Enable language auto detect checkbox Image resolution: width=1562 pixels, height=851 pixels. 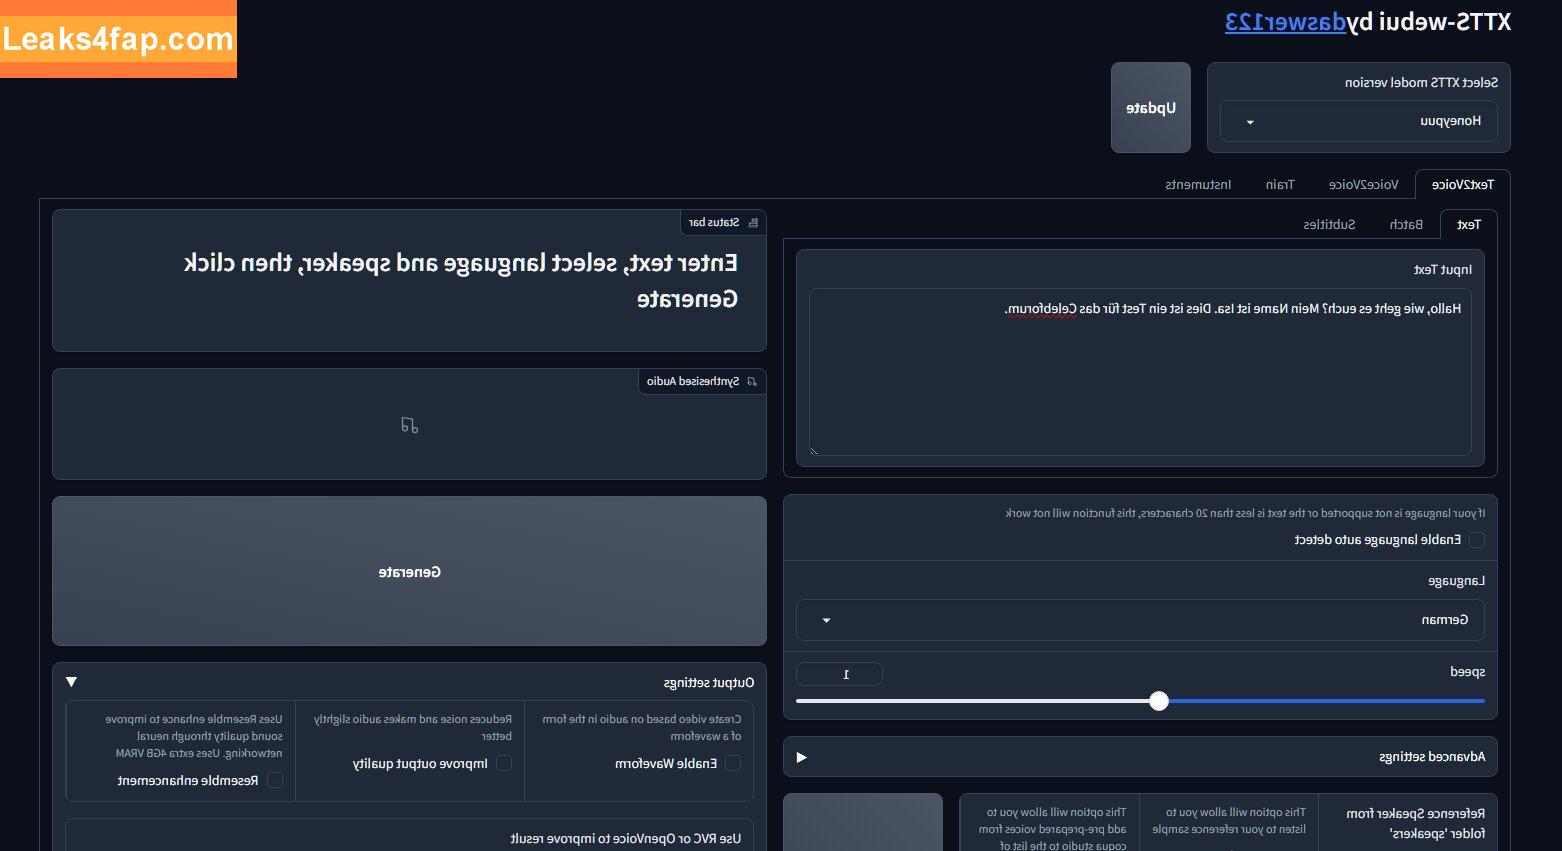[1477, 540]
